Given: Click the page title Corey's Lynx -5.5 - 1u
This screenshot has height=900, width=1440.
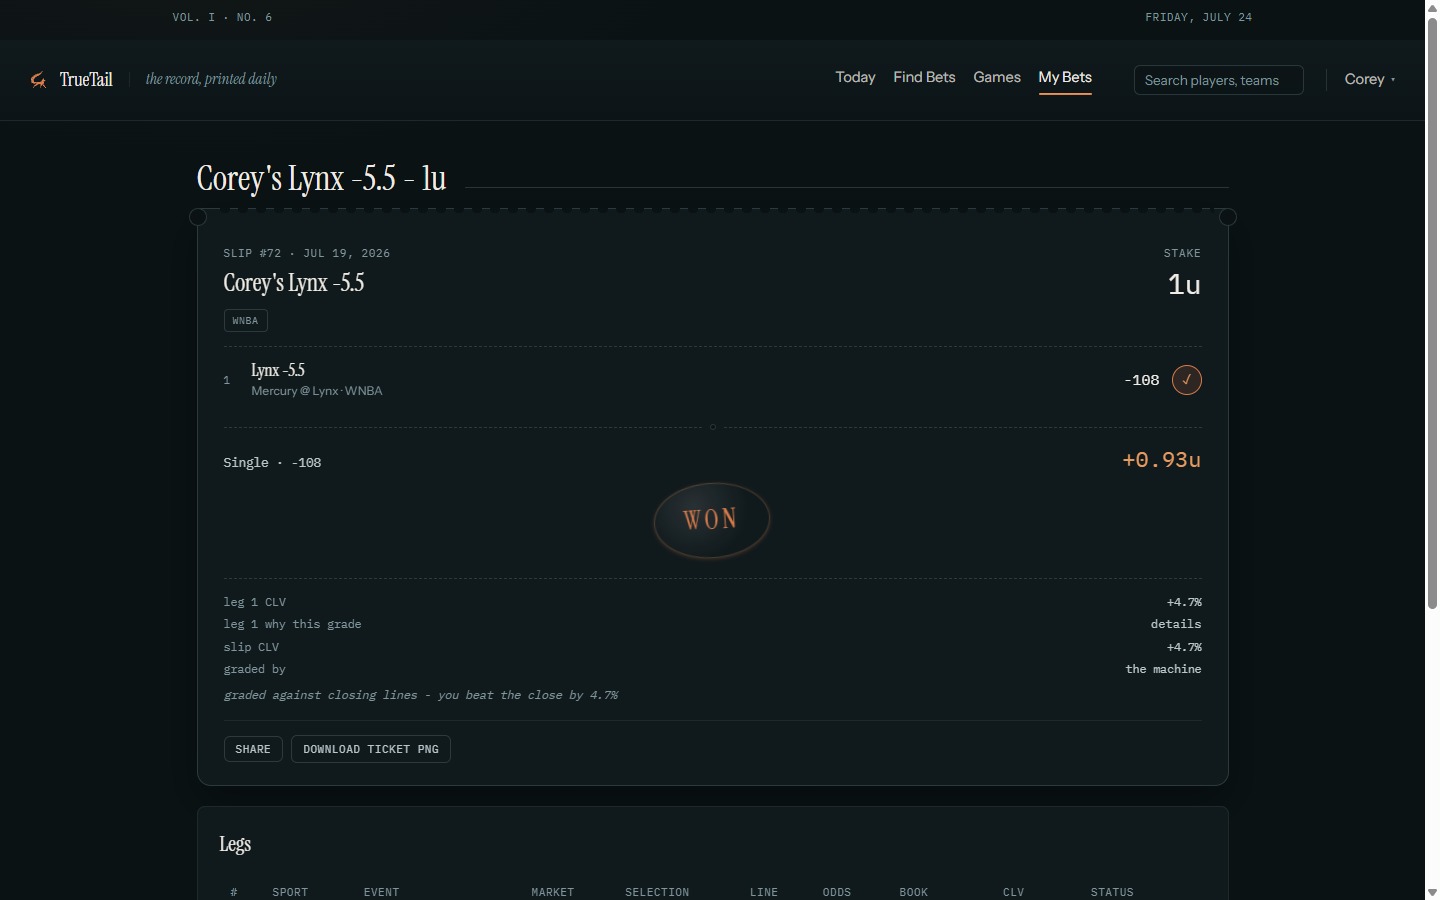Looking at the screenshot, I should click(321, 179).
